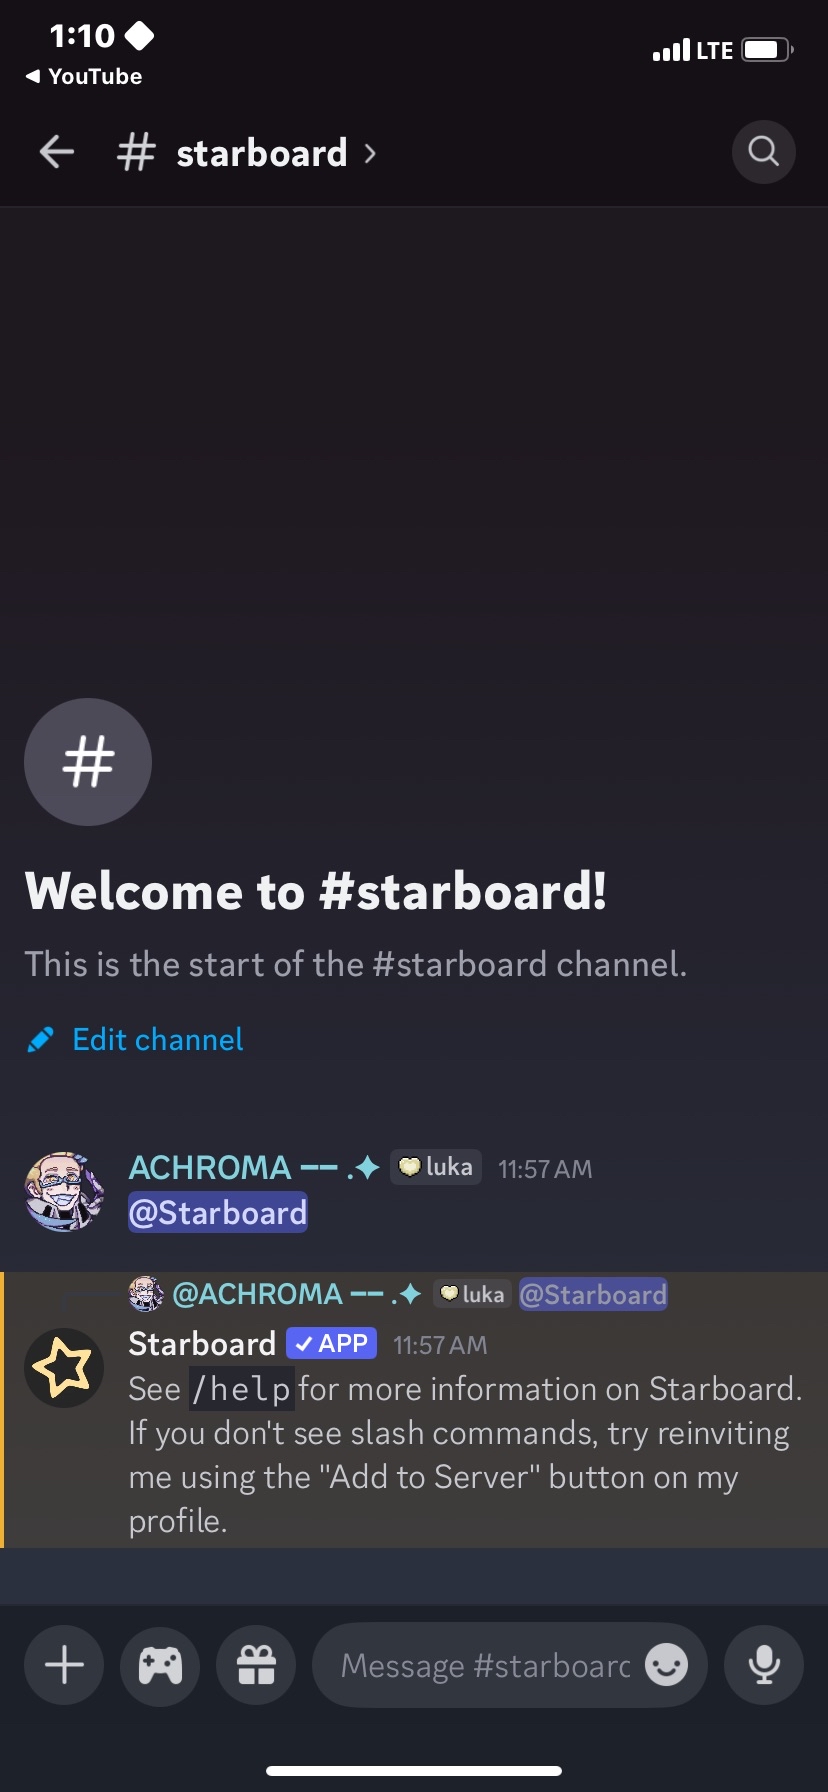828x1792 pixels.
Task: Open the plus attachment menu
Action: (64, 1666)
